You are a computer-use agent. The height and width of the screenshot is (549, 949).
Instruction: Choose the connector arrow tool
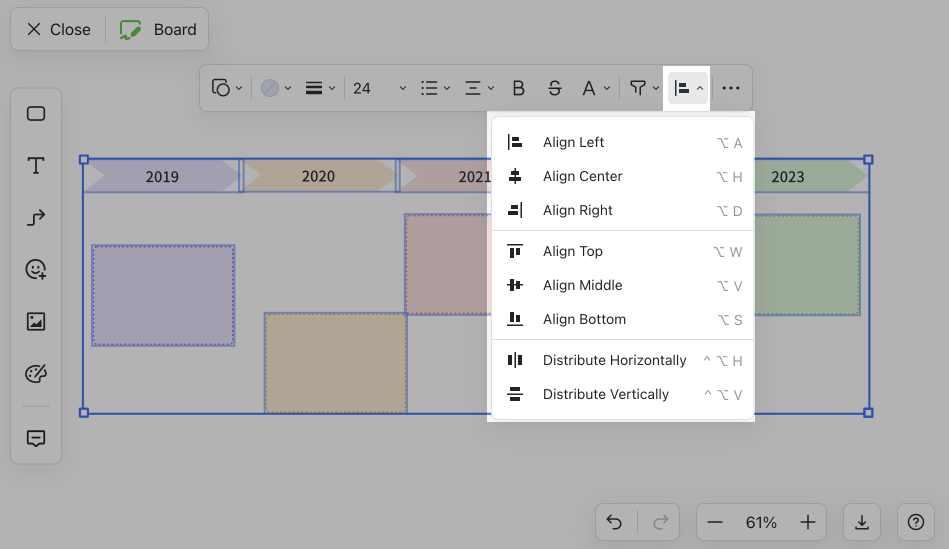(36, 218)
